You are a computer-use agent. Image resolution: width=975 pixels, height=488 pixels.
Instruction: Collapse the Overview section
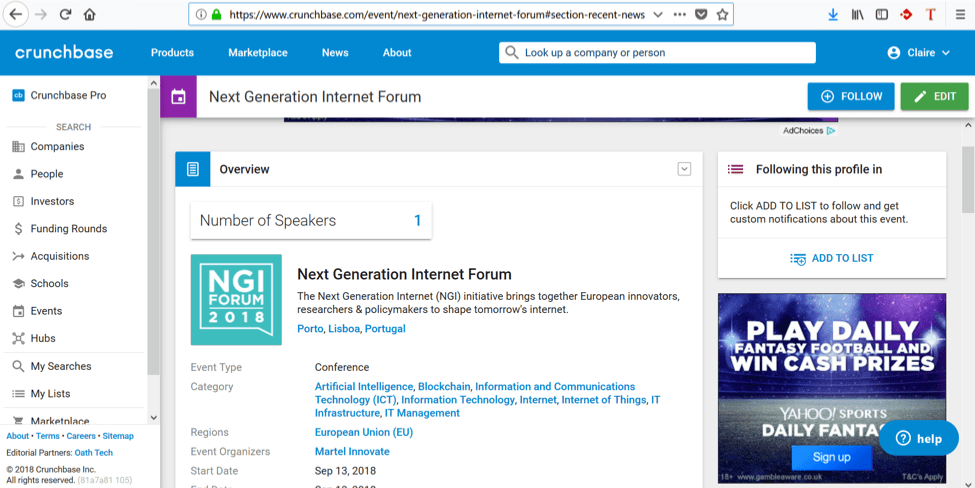point(685,169)
